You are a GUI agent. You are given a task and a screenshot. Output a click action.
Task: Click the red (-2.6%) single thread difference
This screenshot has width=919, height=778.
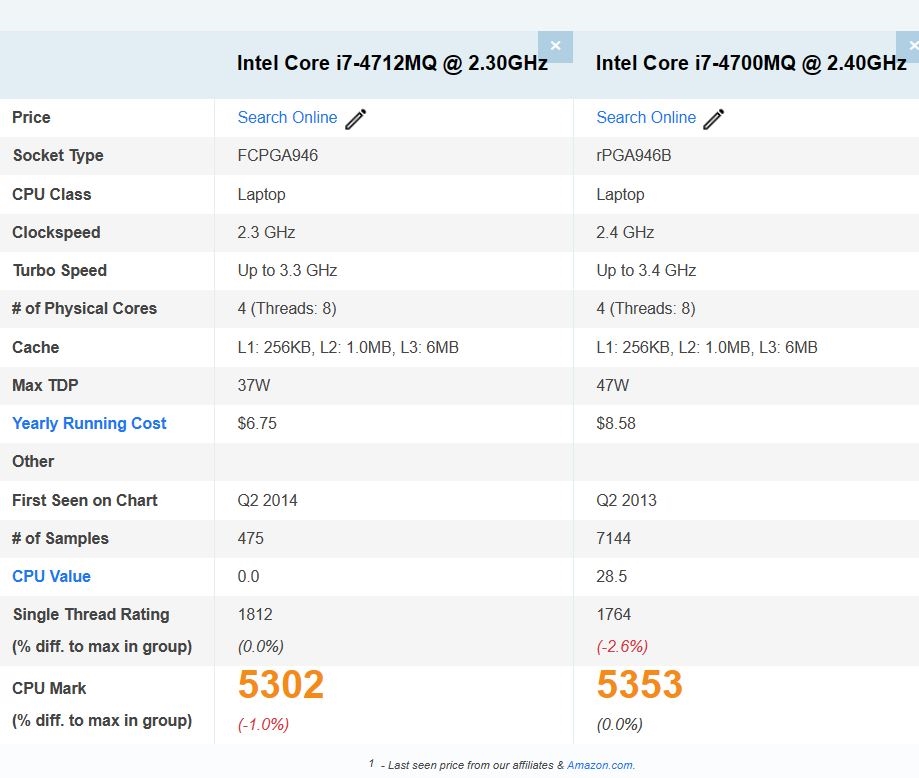pyautogui.click(x=622, y=646)
